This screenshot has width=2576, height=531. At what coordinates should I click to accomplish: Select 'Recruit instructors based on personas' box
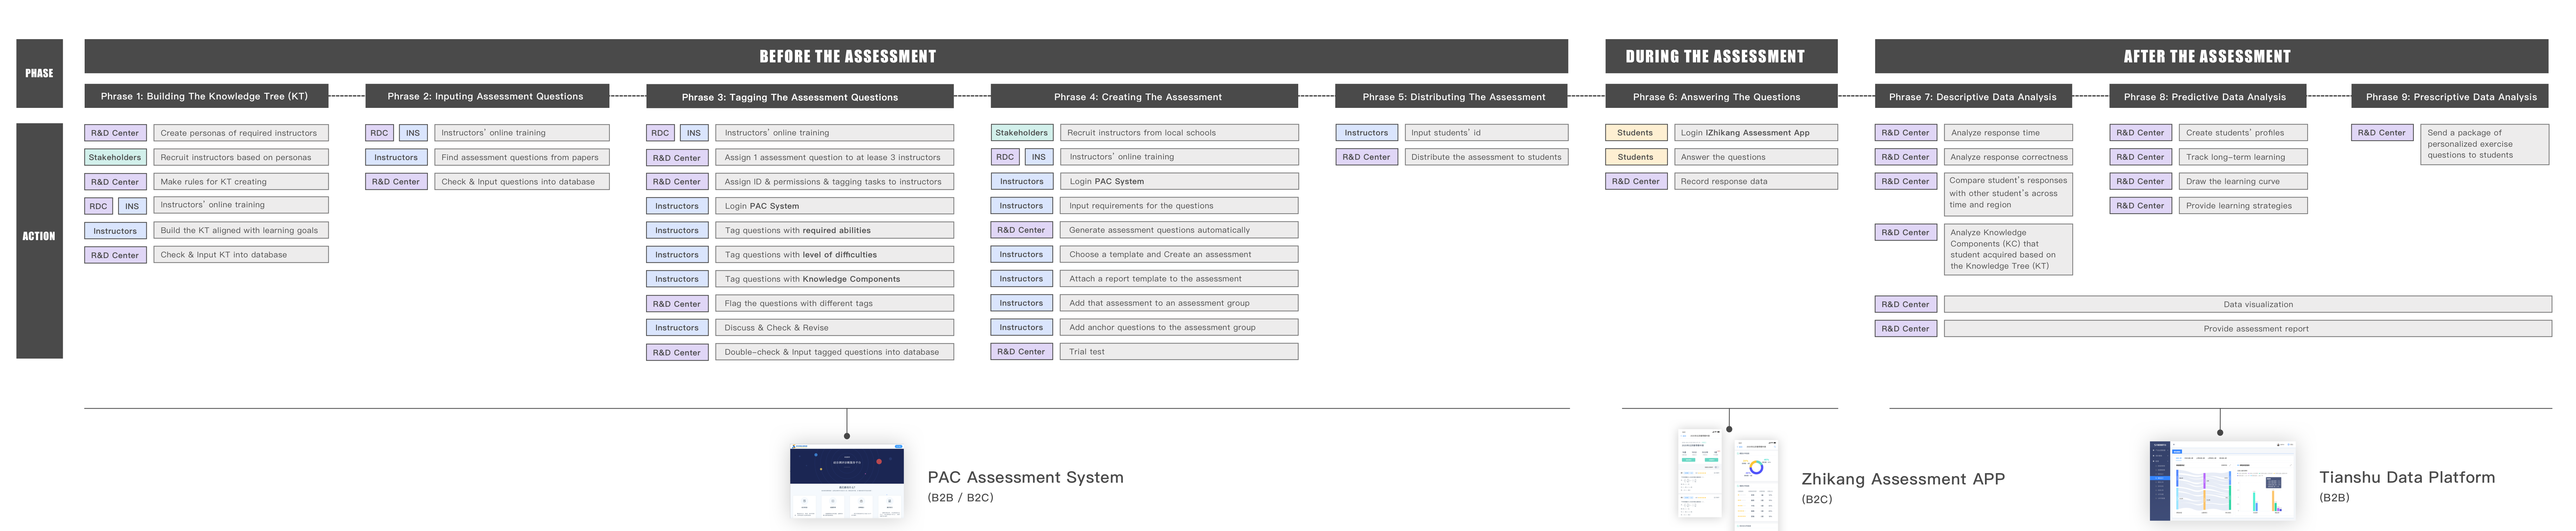point(241,157)
